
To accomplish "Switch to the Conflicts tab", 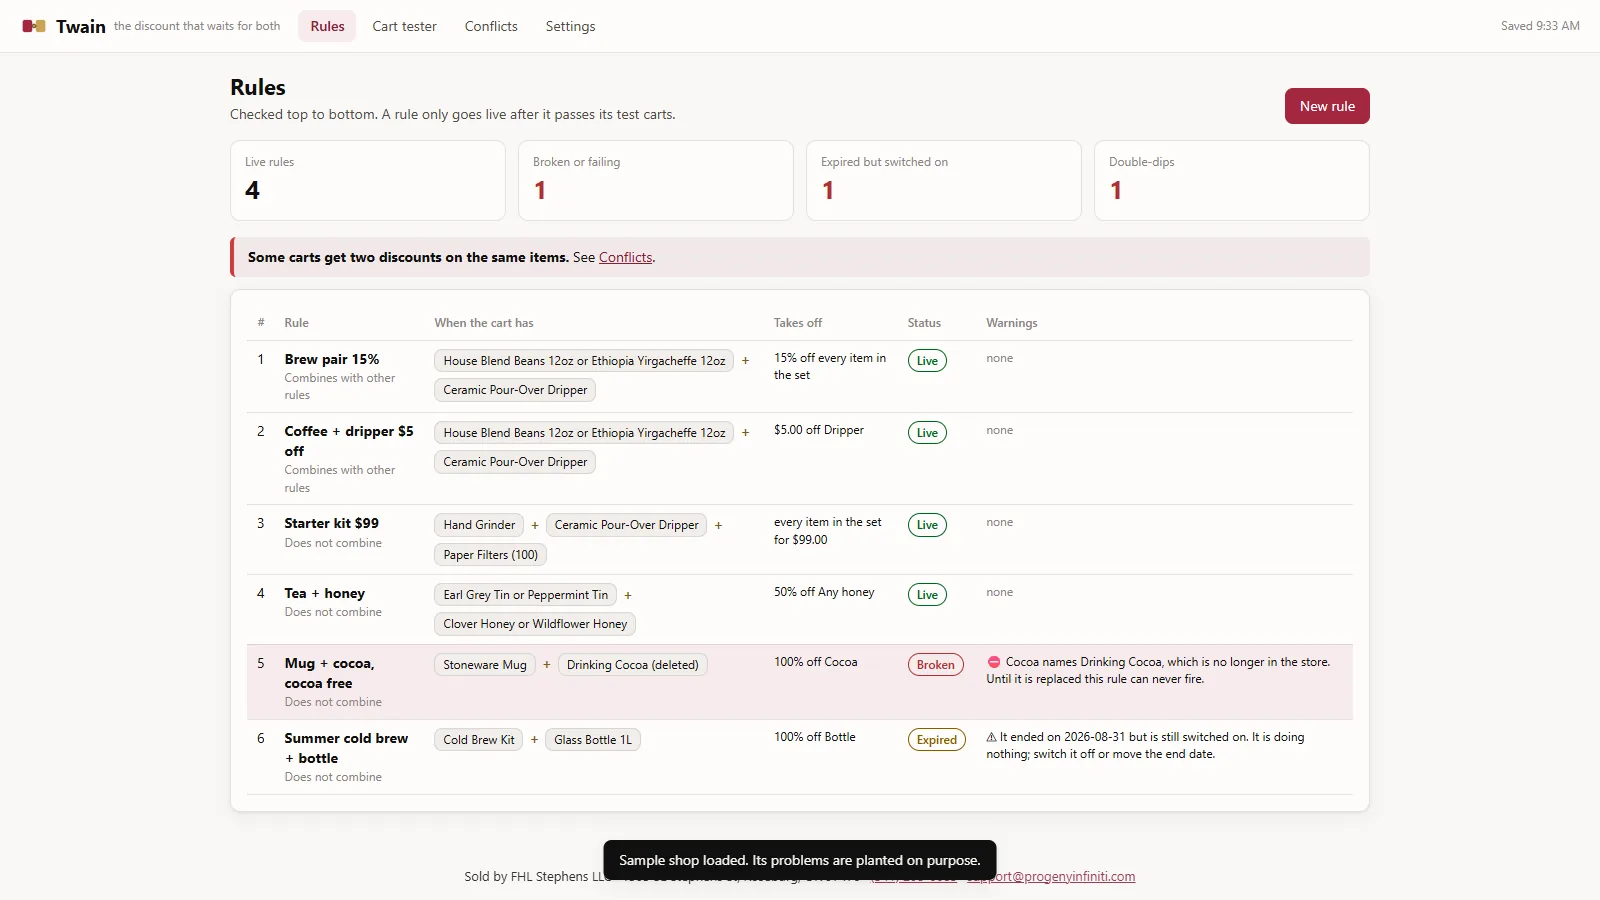I will coord(491,26).
